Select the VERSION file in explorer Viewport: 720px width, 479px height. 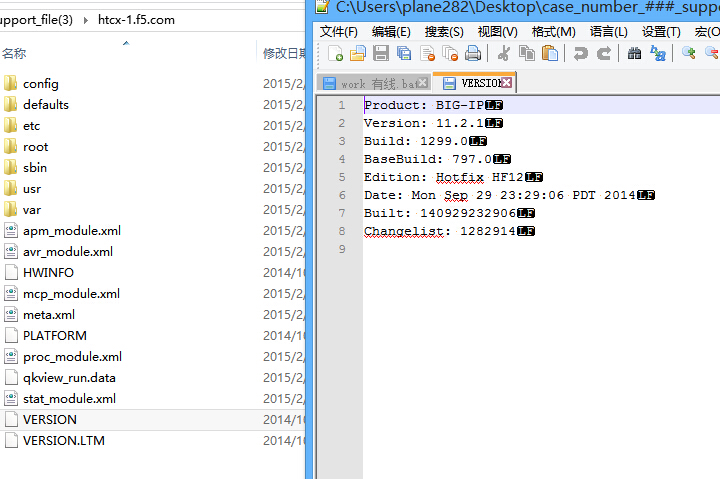tap(50, 420)
